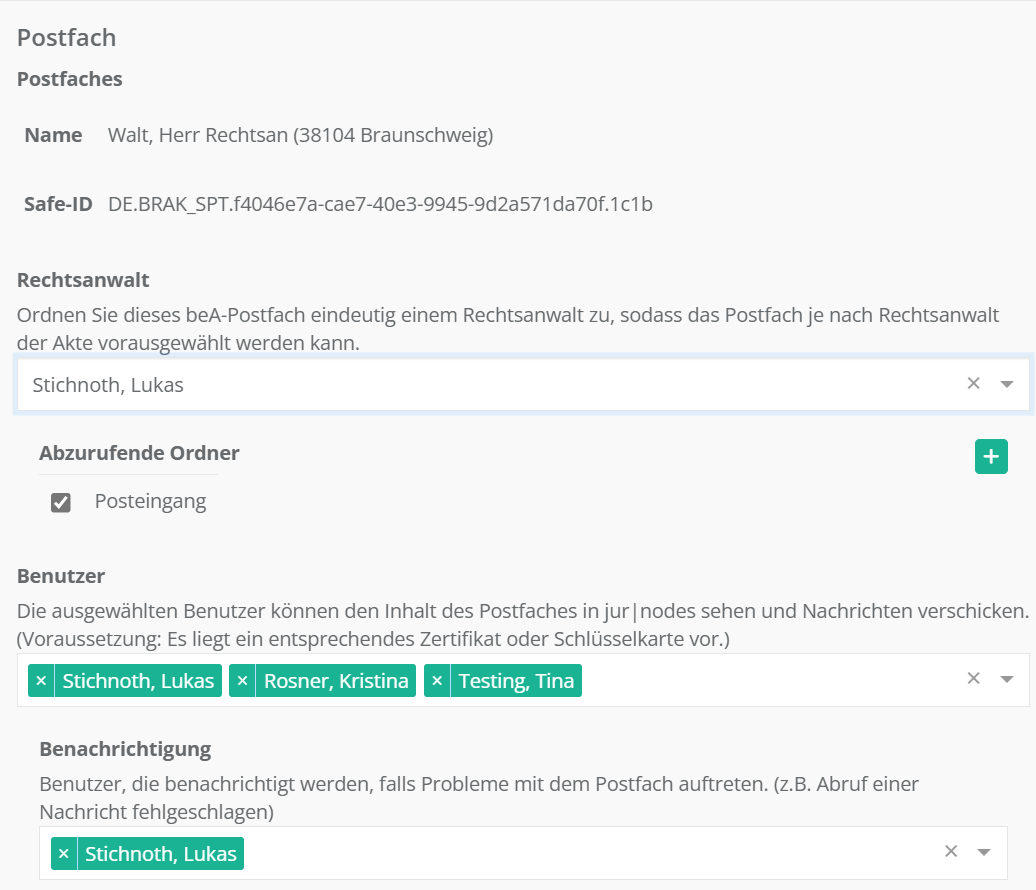Clear the selected Rechtsanwalt with X icon

click(x=973, y=384)
